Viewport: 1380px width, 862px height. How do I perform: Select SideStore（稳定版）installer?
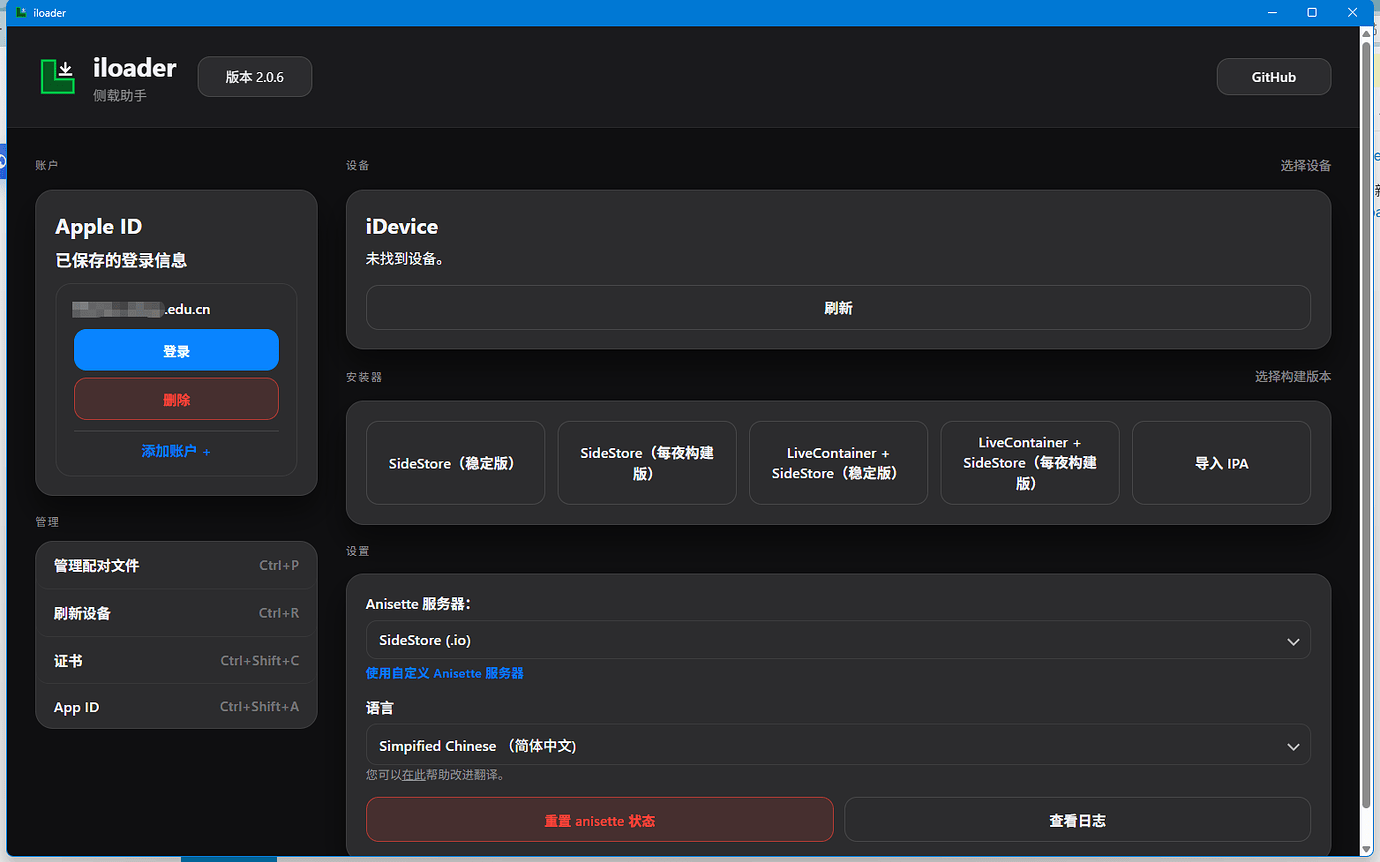pyautogui.click(x=455, y=463)
